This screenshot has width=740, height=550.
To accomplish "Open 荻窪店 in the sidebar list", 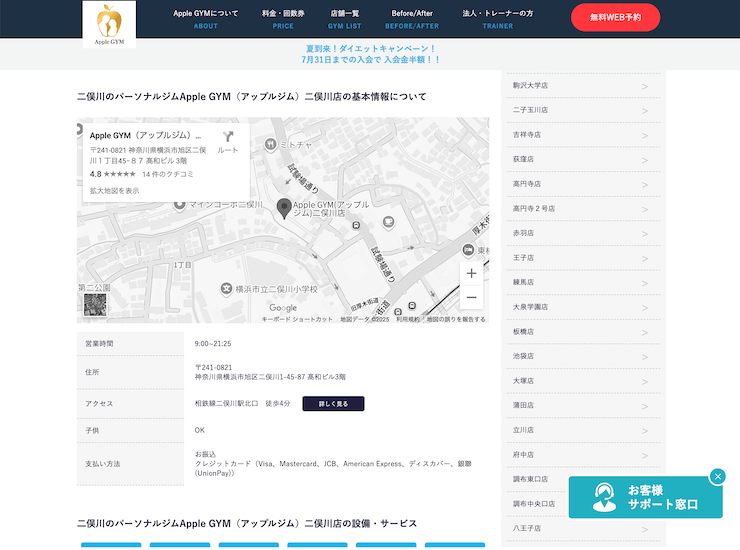I will point(583,159).
